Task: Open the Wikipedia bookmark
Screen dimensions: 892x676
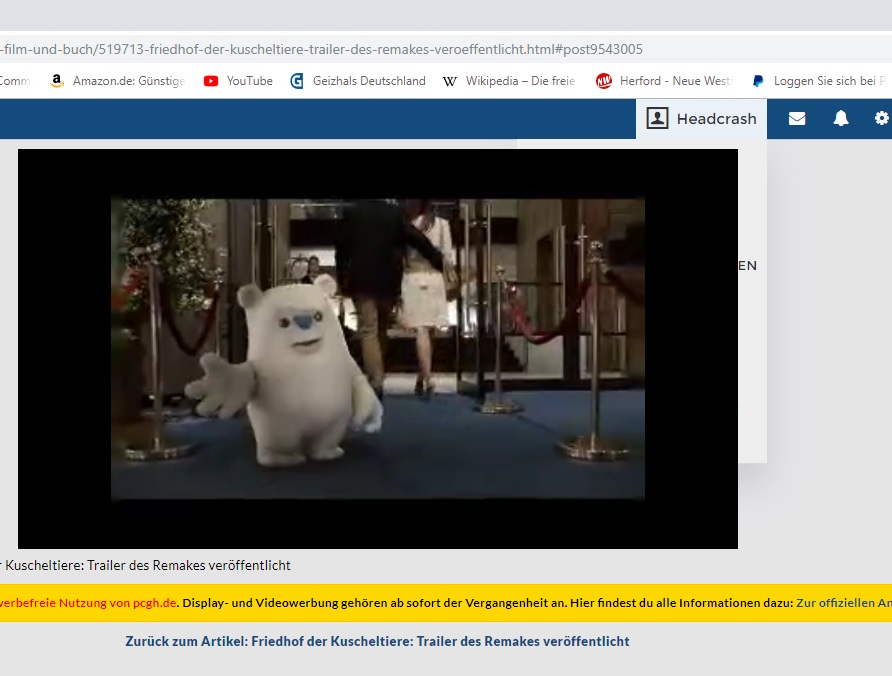Action: click(509, 81)
